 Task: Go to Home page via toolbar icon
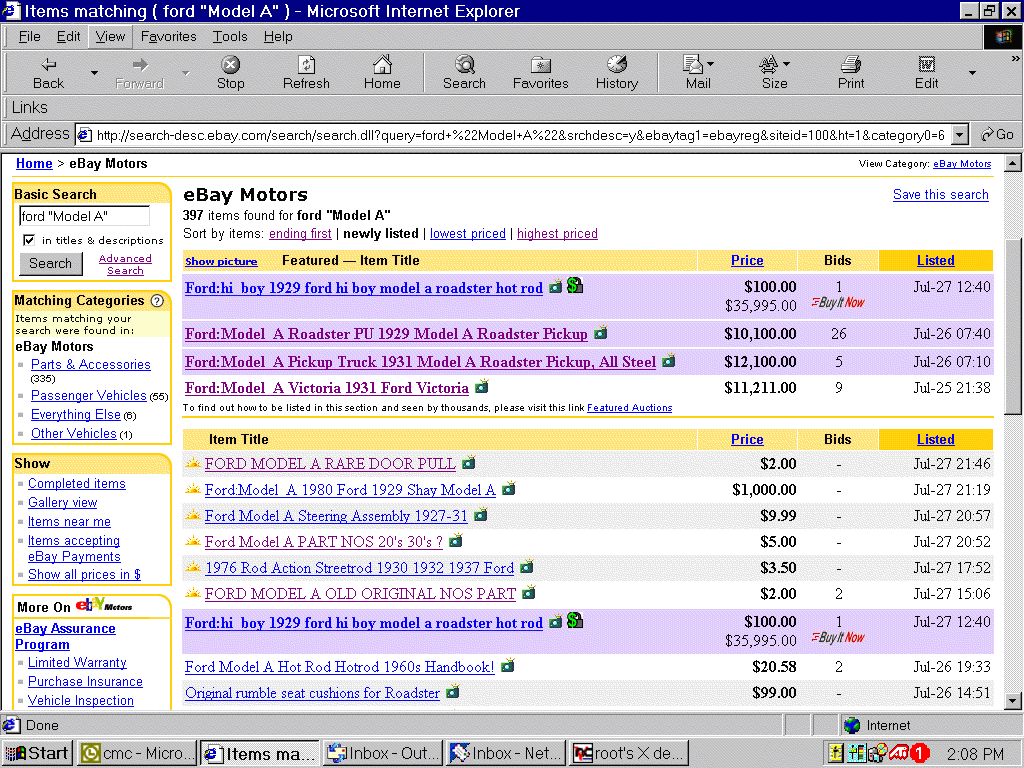pyautogui.click(x=382, y=66)
